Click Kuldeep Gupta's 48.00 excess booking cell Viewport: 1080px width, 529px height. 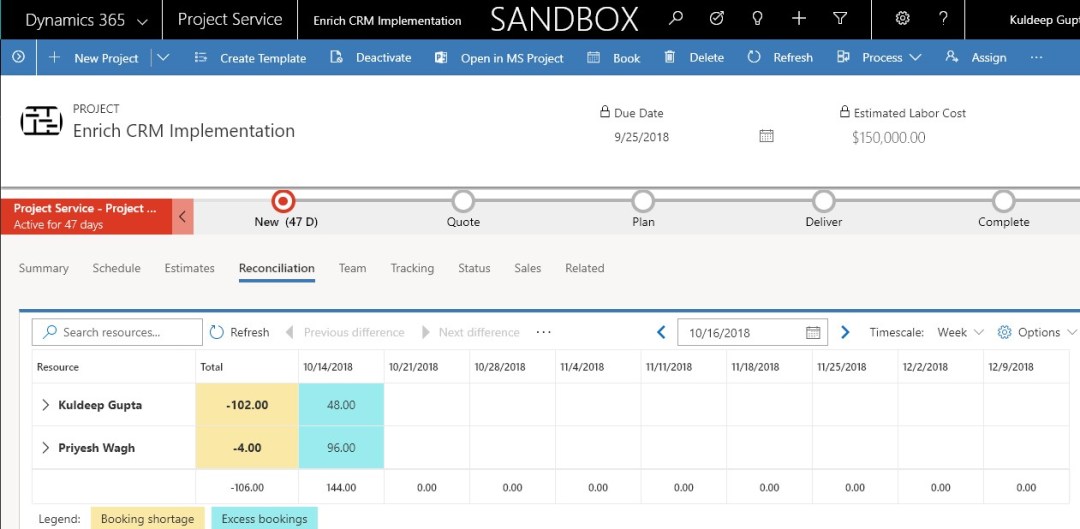(341, 405)
